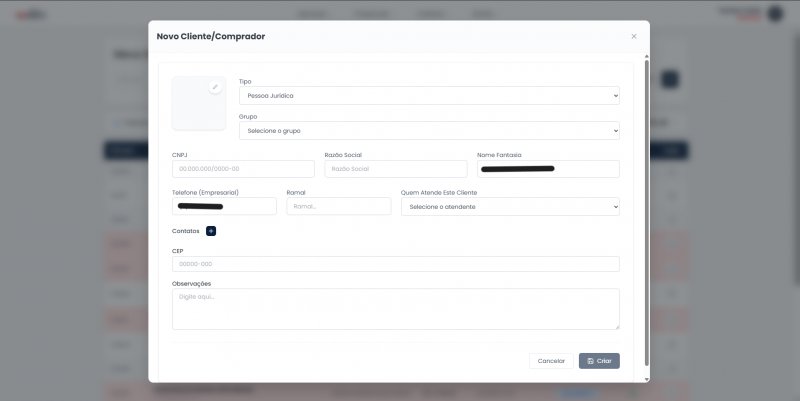Click the modal vertical scrollbar
The height and width of the screenshot is (401, 800).
[x=647, y=213]
